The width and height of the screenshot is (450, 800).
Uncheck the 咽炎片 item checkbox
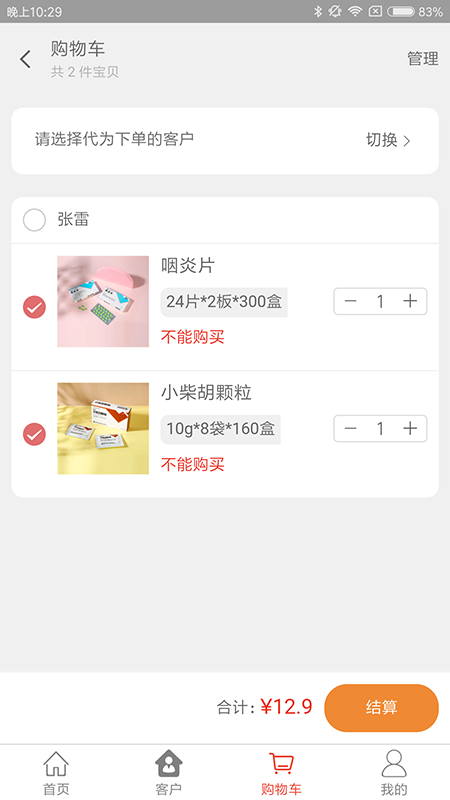[x=34, y=307]
